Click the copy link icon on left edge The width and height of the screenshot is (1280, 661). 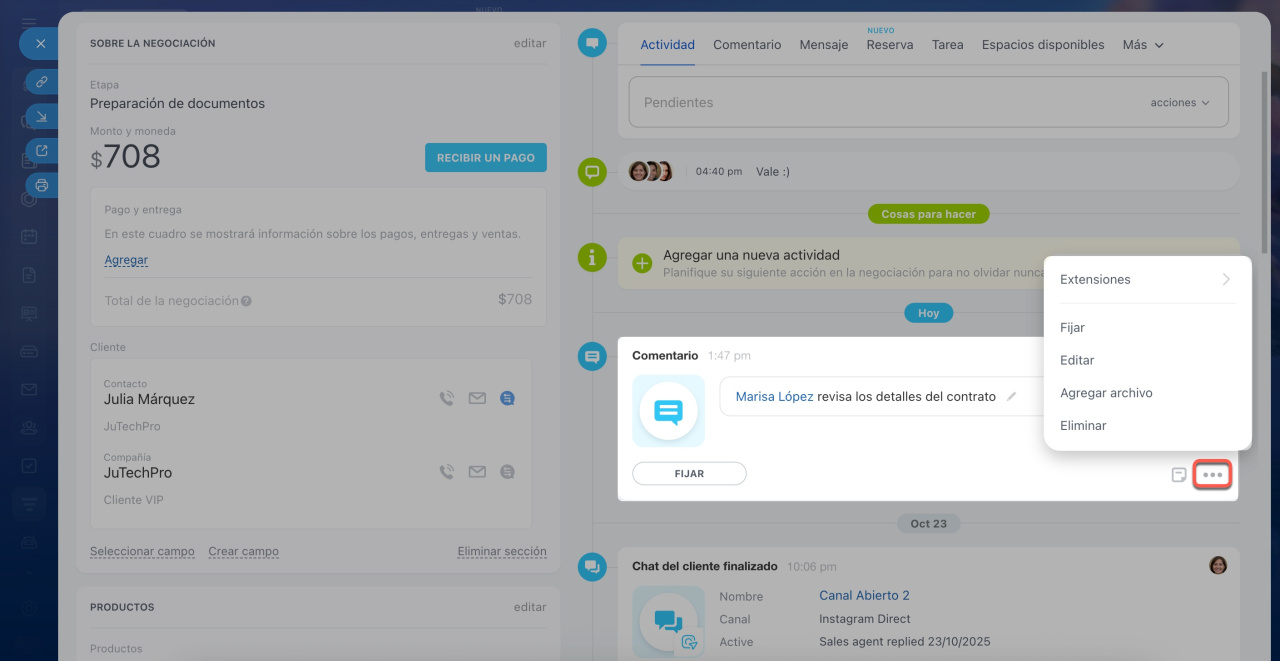(x=42, y=82)
